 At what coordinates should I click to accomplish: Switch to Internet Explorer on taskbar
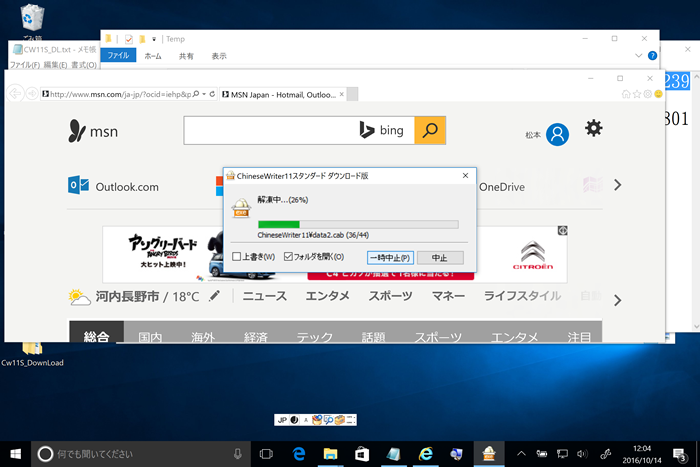(425, 454)
